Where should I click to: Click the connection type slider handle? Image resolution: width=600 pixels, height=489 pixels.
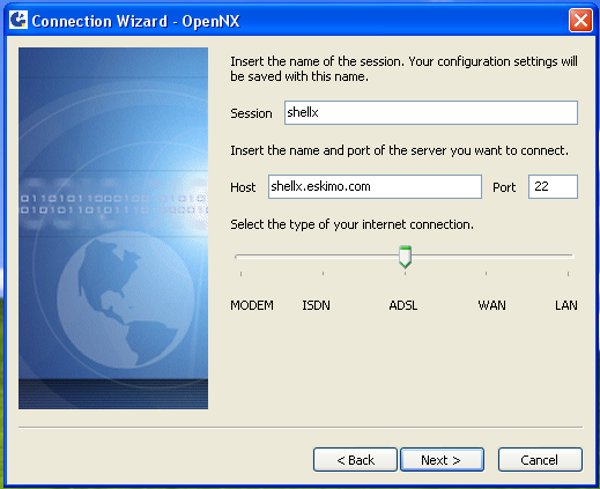point(405,256)
